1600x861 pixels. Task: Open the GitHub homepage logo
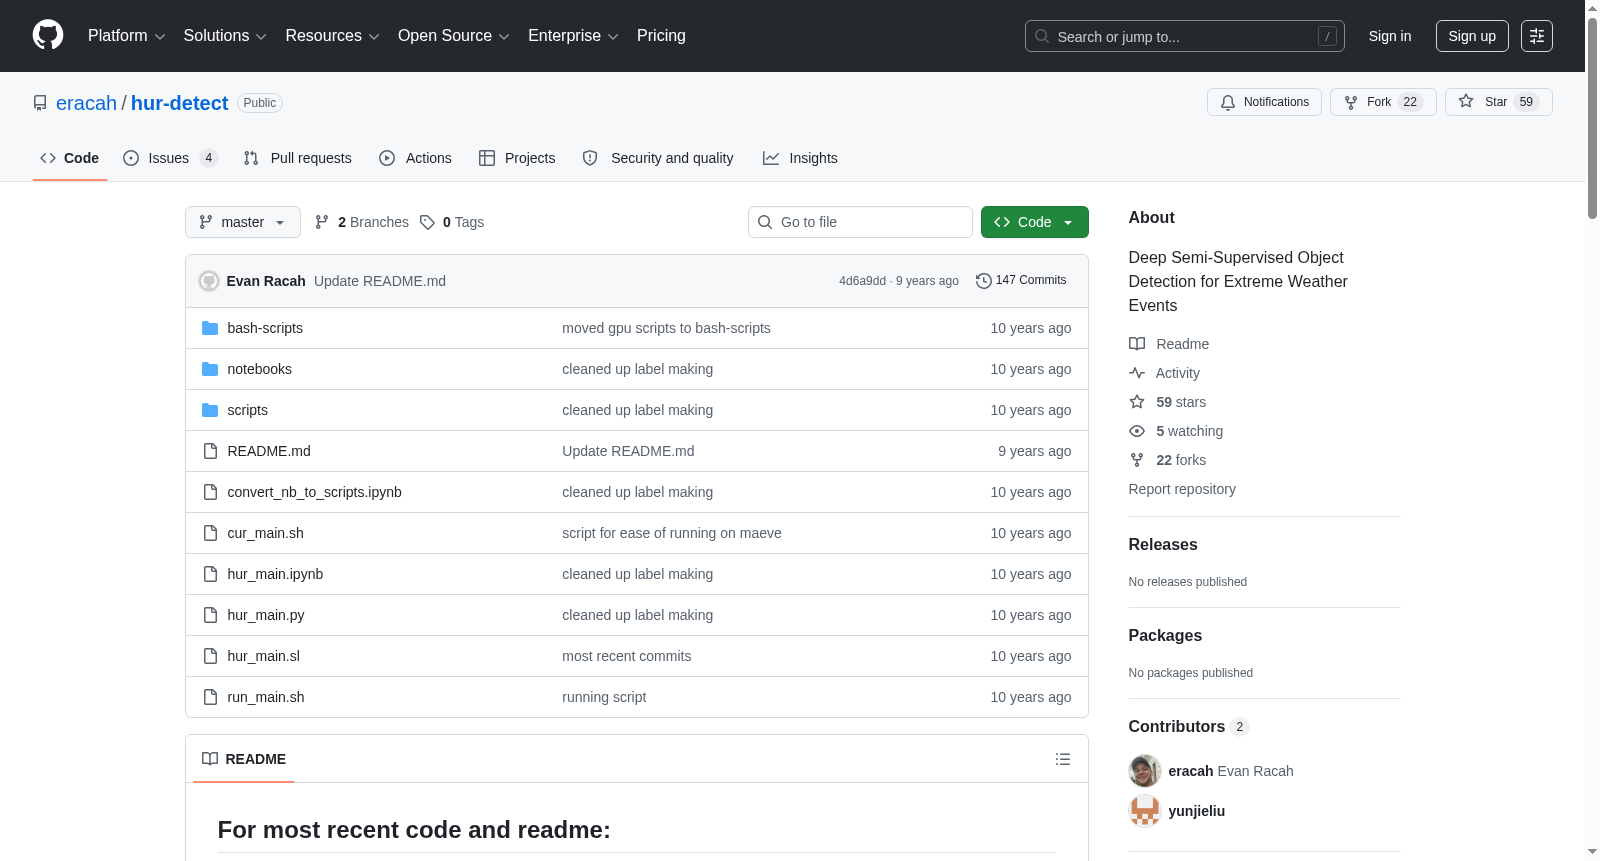coord(48,35)
